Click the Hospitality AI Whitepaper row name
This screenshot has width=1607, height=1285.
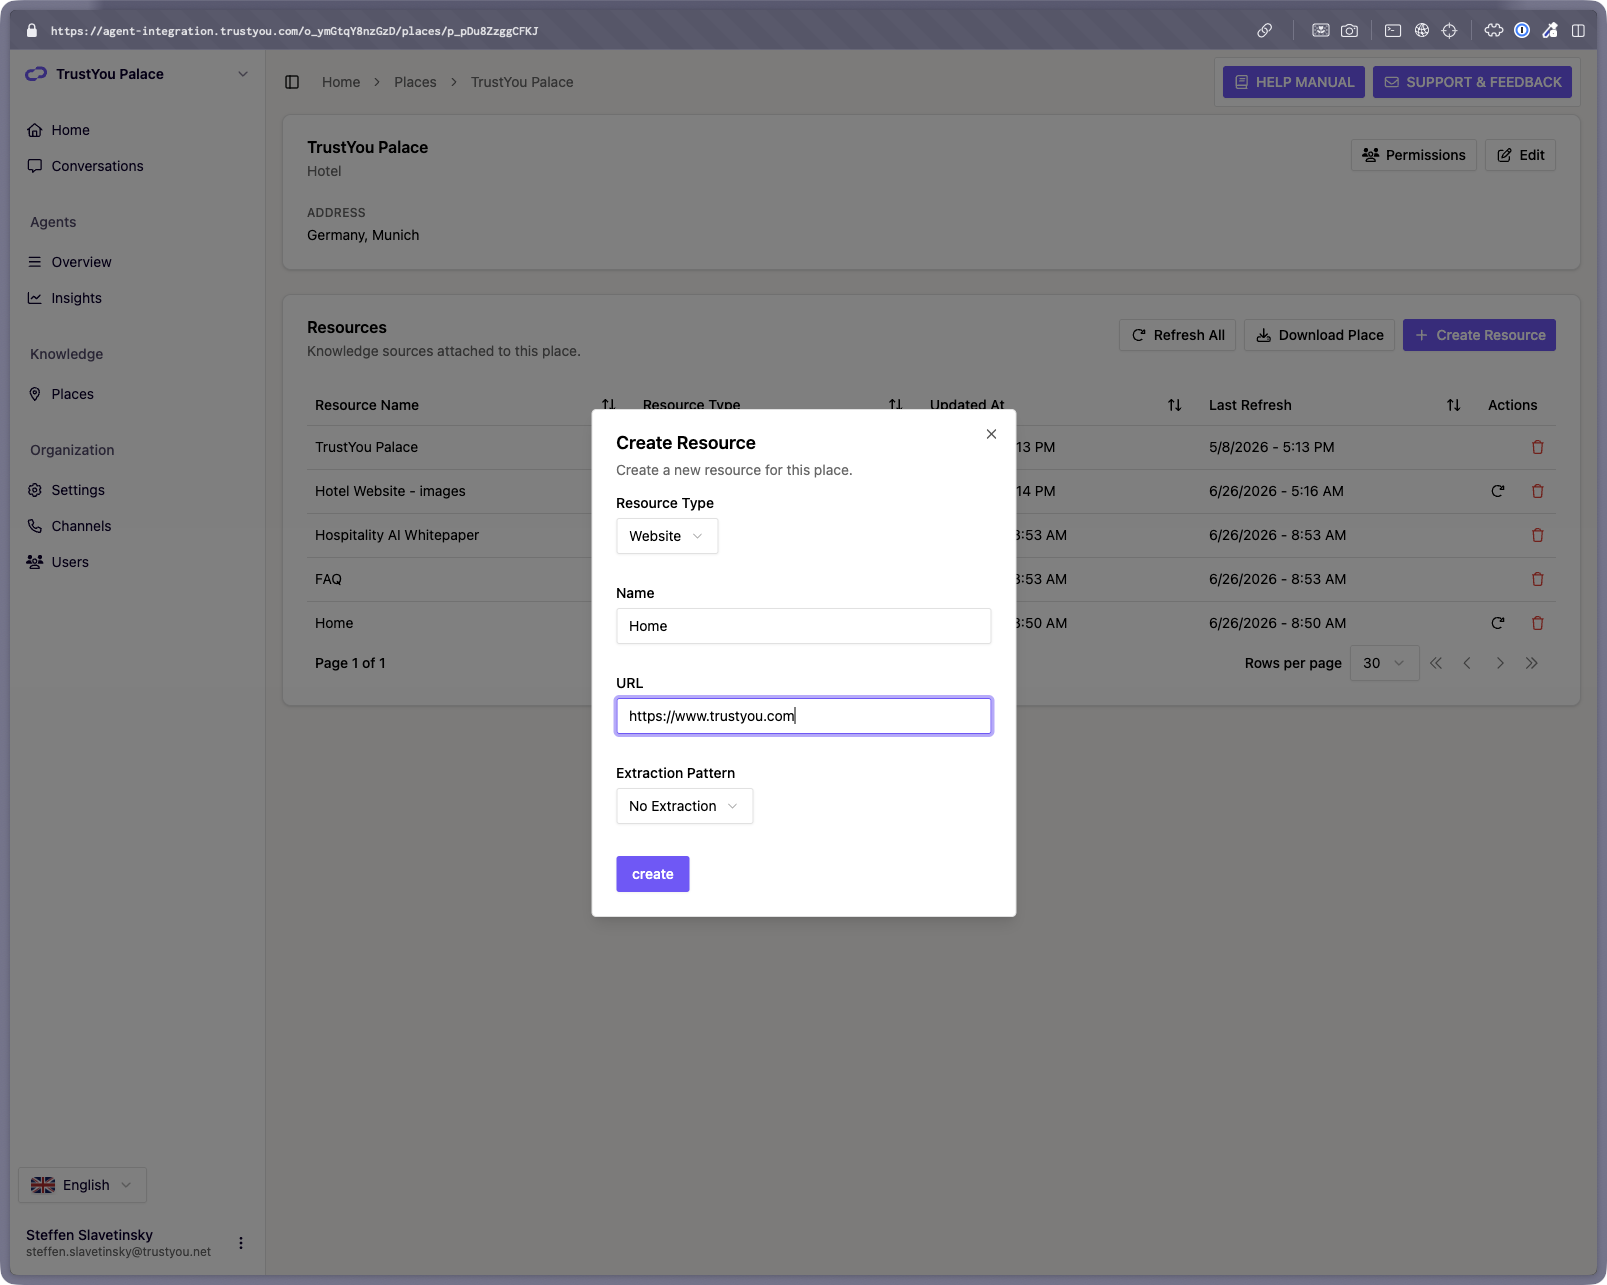pyautogui.click(x=397, y=535)
